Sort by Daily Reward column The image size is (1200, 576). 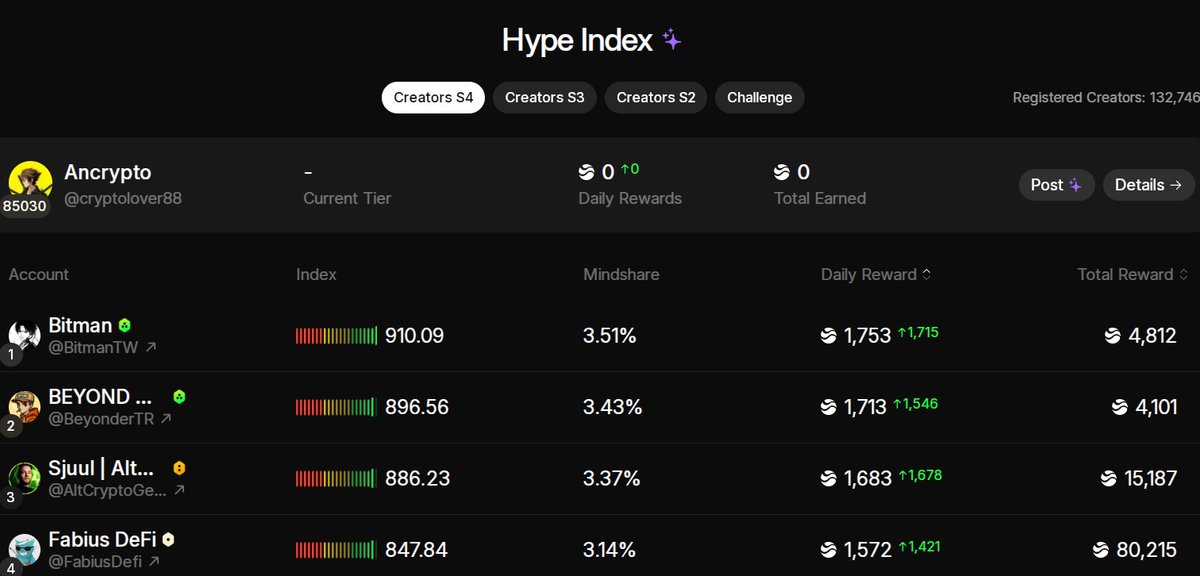point(876,274)
